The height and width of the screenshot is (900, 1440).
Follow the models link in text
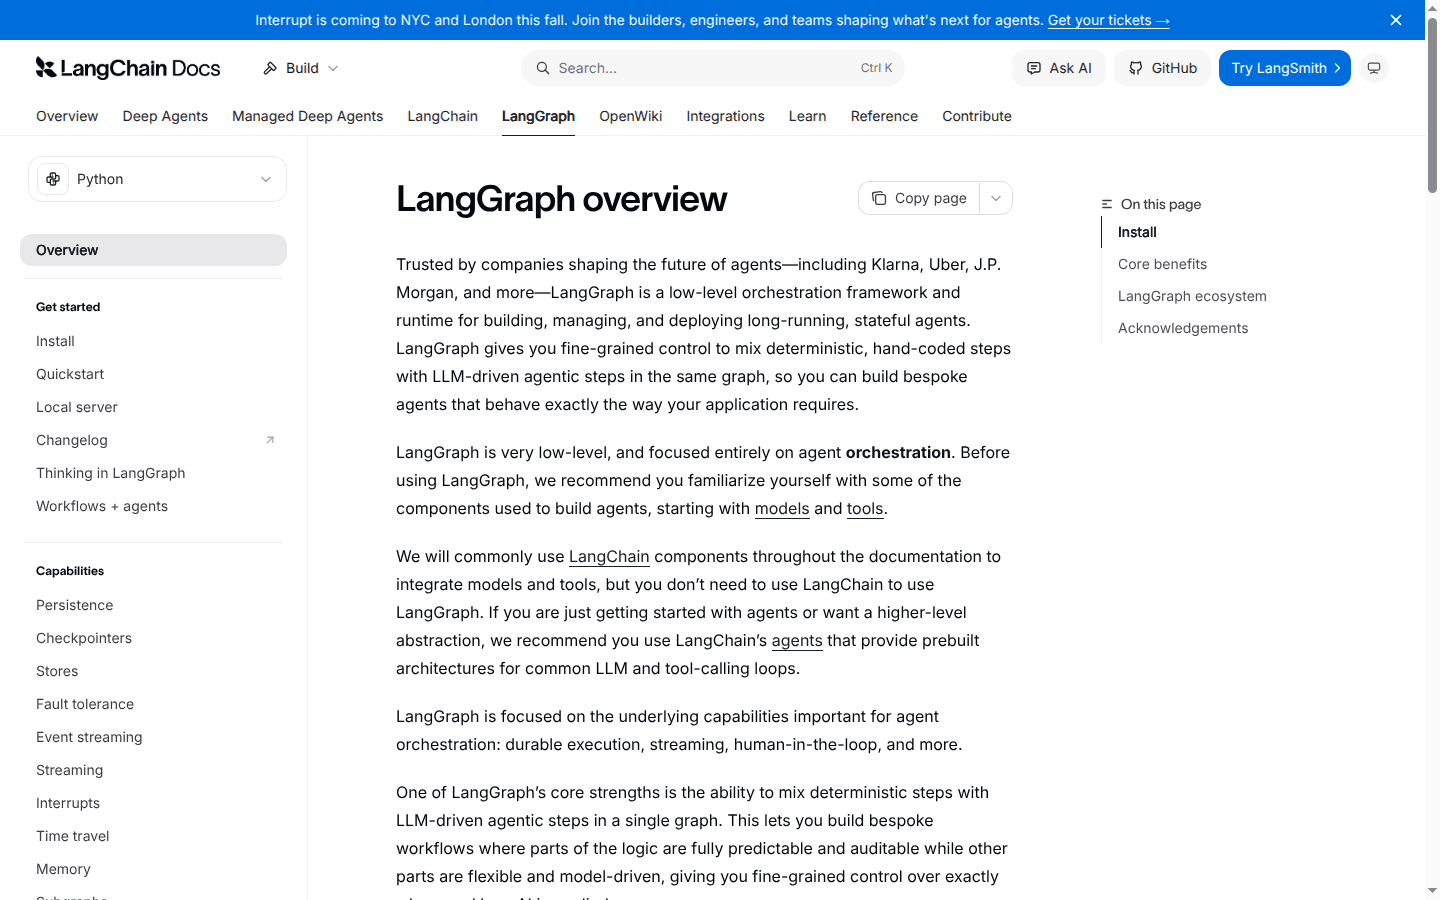[782, 508]
